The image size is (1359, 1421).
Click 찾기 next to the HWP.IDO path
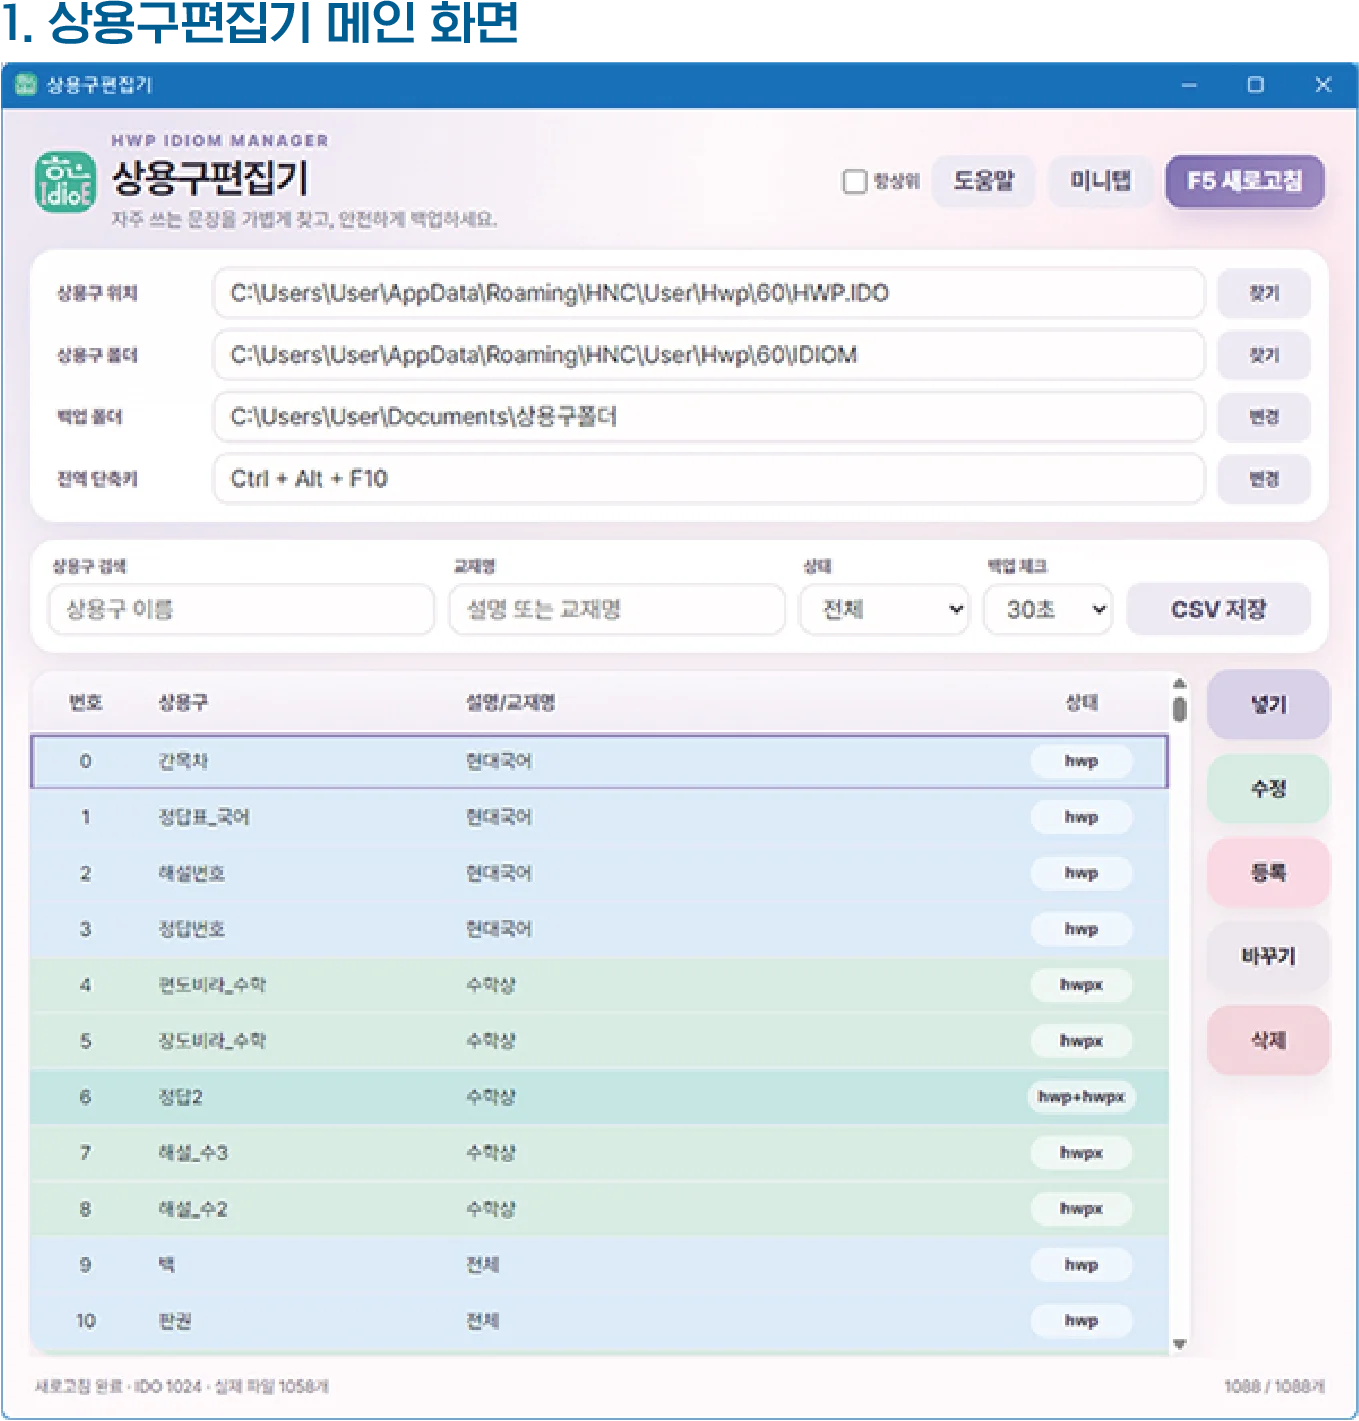(x=1263, y=293)
